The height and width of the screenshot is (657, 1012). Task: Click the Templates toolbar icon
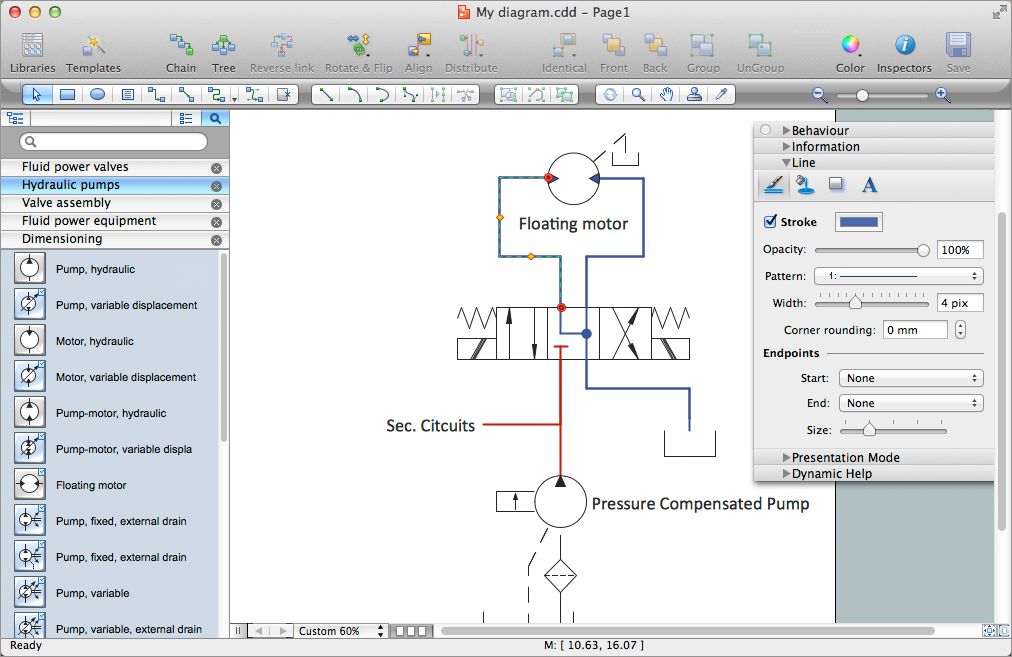tap(93, 52)
